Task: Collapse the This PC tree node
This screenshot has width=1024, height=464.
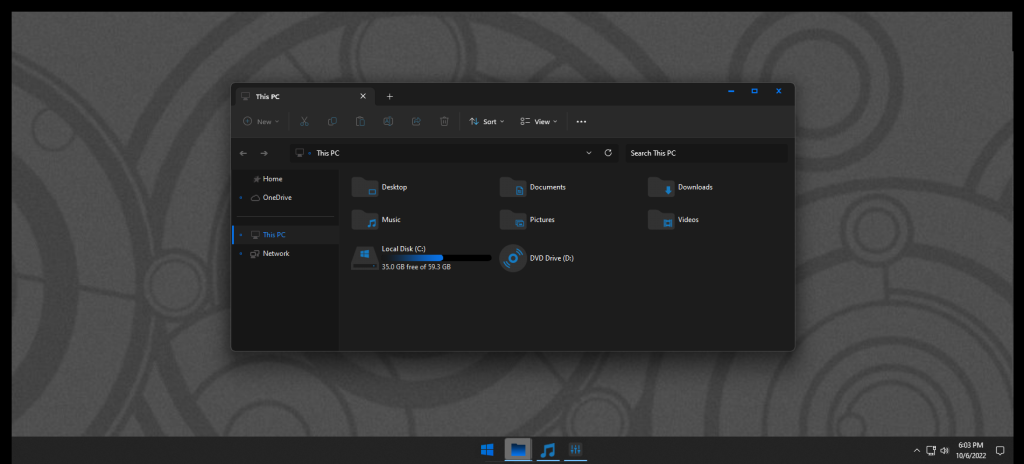Action: [241, 235]
